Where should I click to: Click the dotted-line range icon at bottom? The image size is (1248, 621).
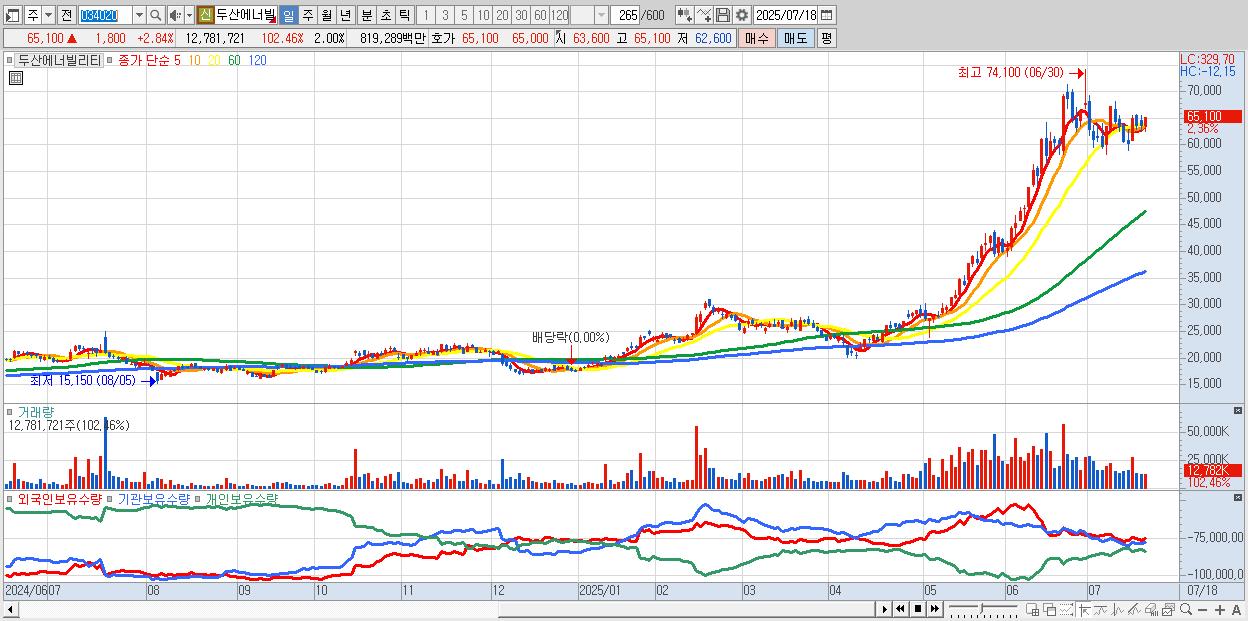coord(1066,610)
